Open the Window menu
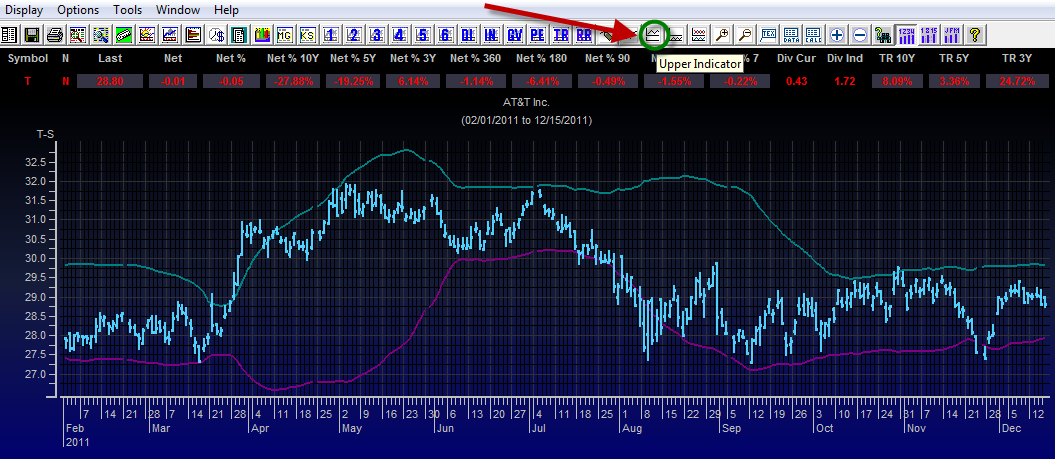This screenshot has height=459, width=1055. [x=178, y=10]
